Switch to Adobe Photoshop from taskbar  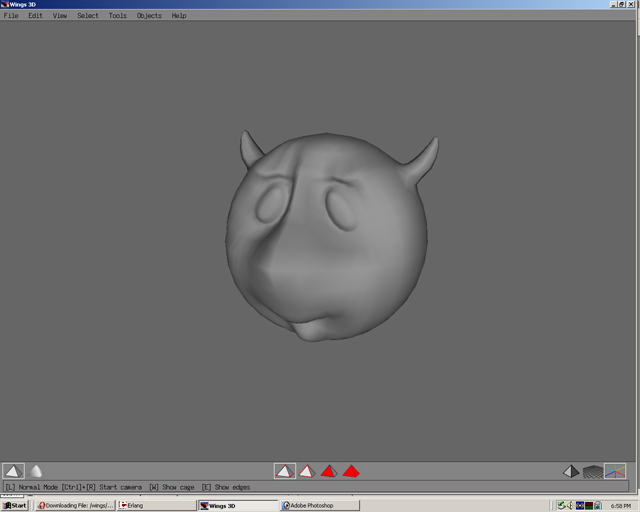[320, 505]
